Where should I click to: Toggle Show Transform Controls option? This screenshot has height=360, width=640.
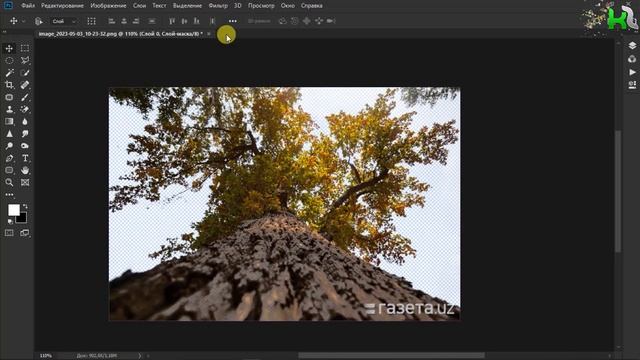click(x=91, y=21)
